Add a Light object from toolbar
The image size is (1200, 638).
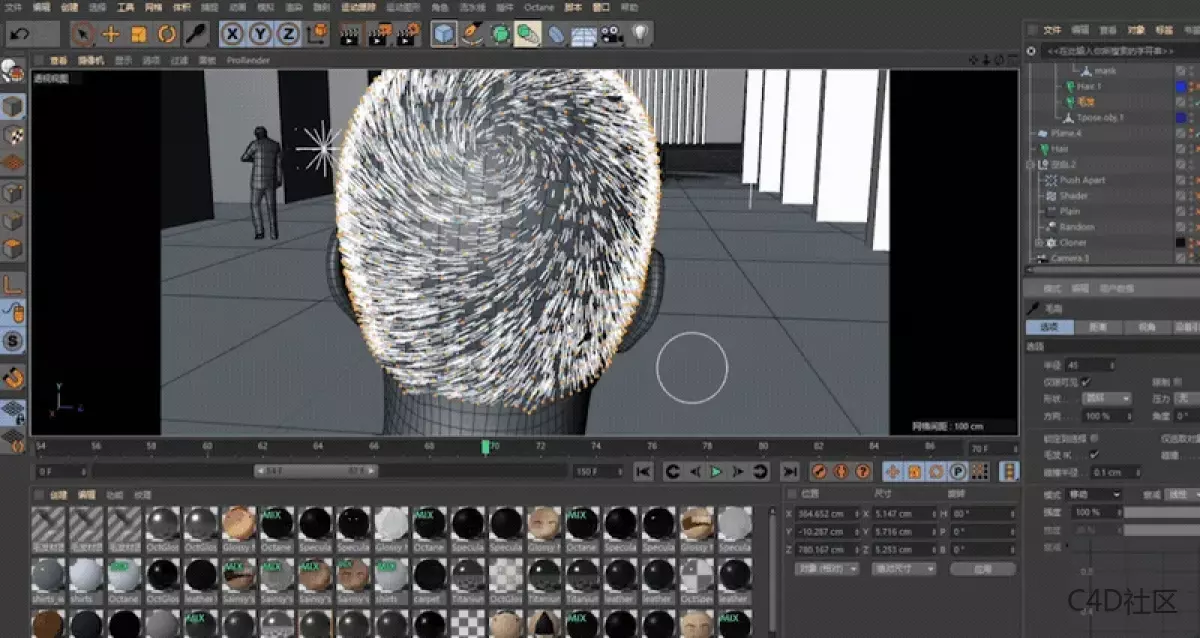point(639,35)
